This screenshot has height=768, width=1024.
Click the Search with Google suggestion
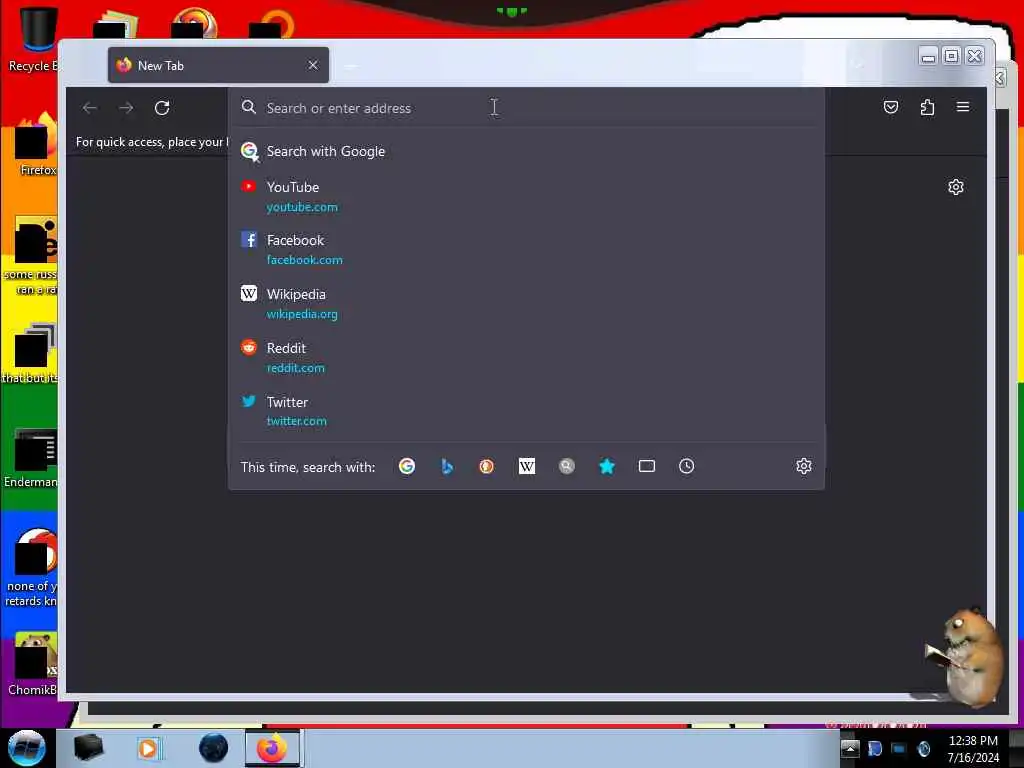click(526, 152)
